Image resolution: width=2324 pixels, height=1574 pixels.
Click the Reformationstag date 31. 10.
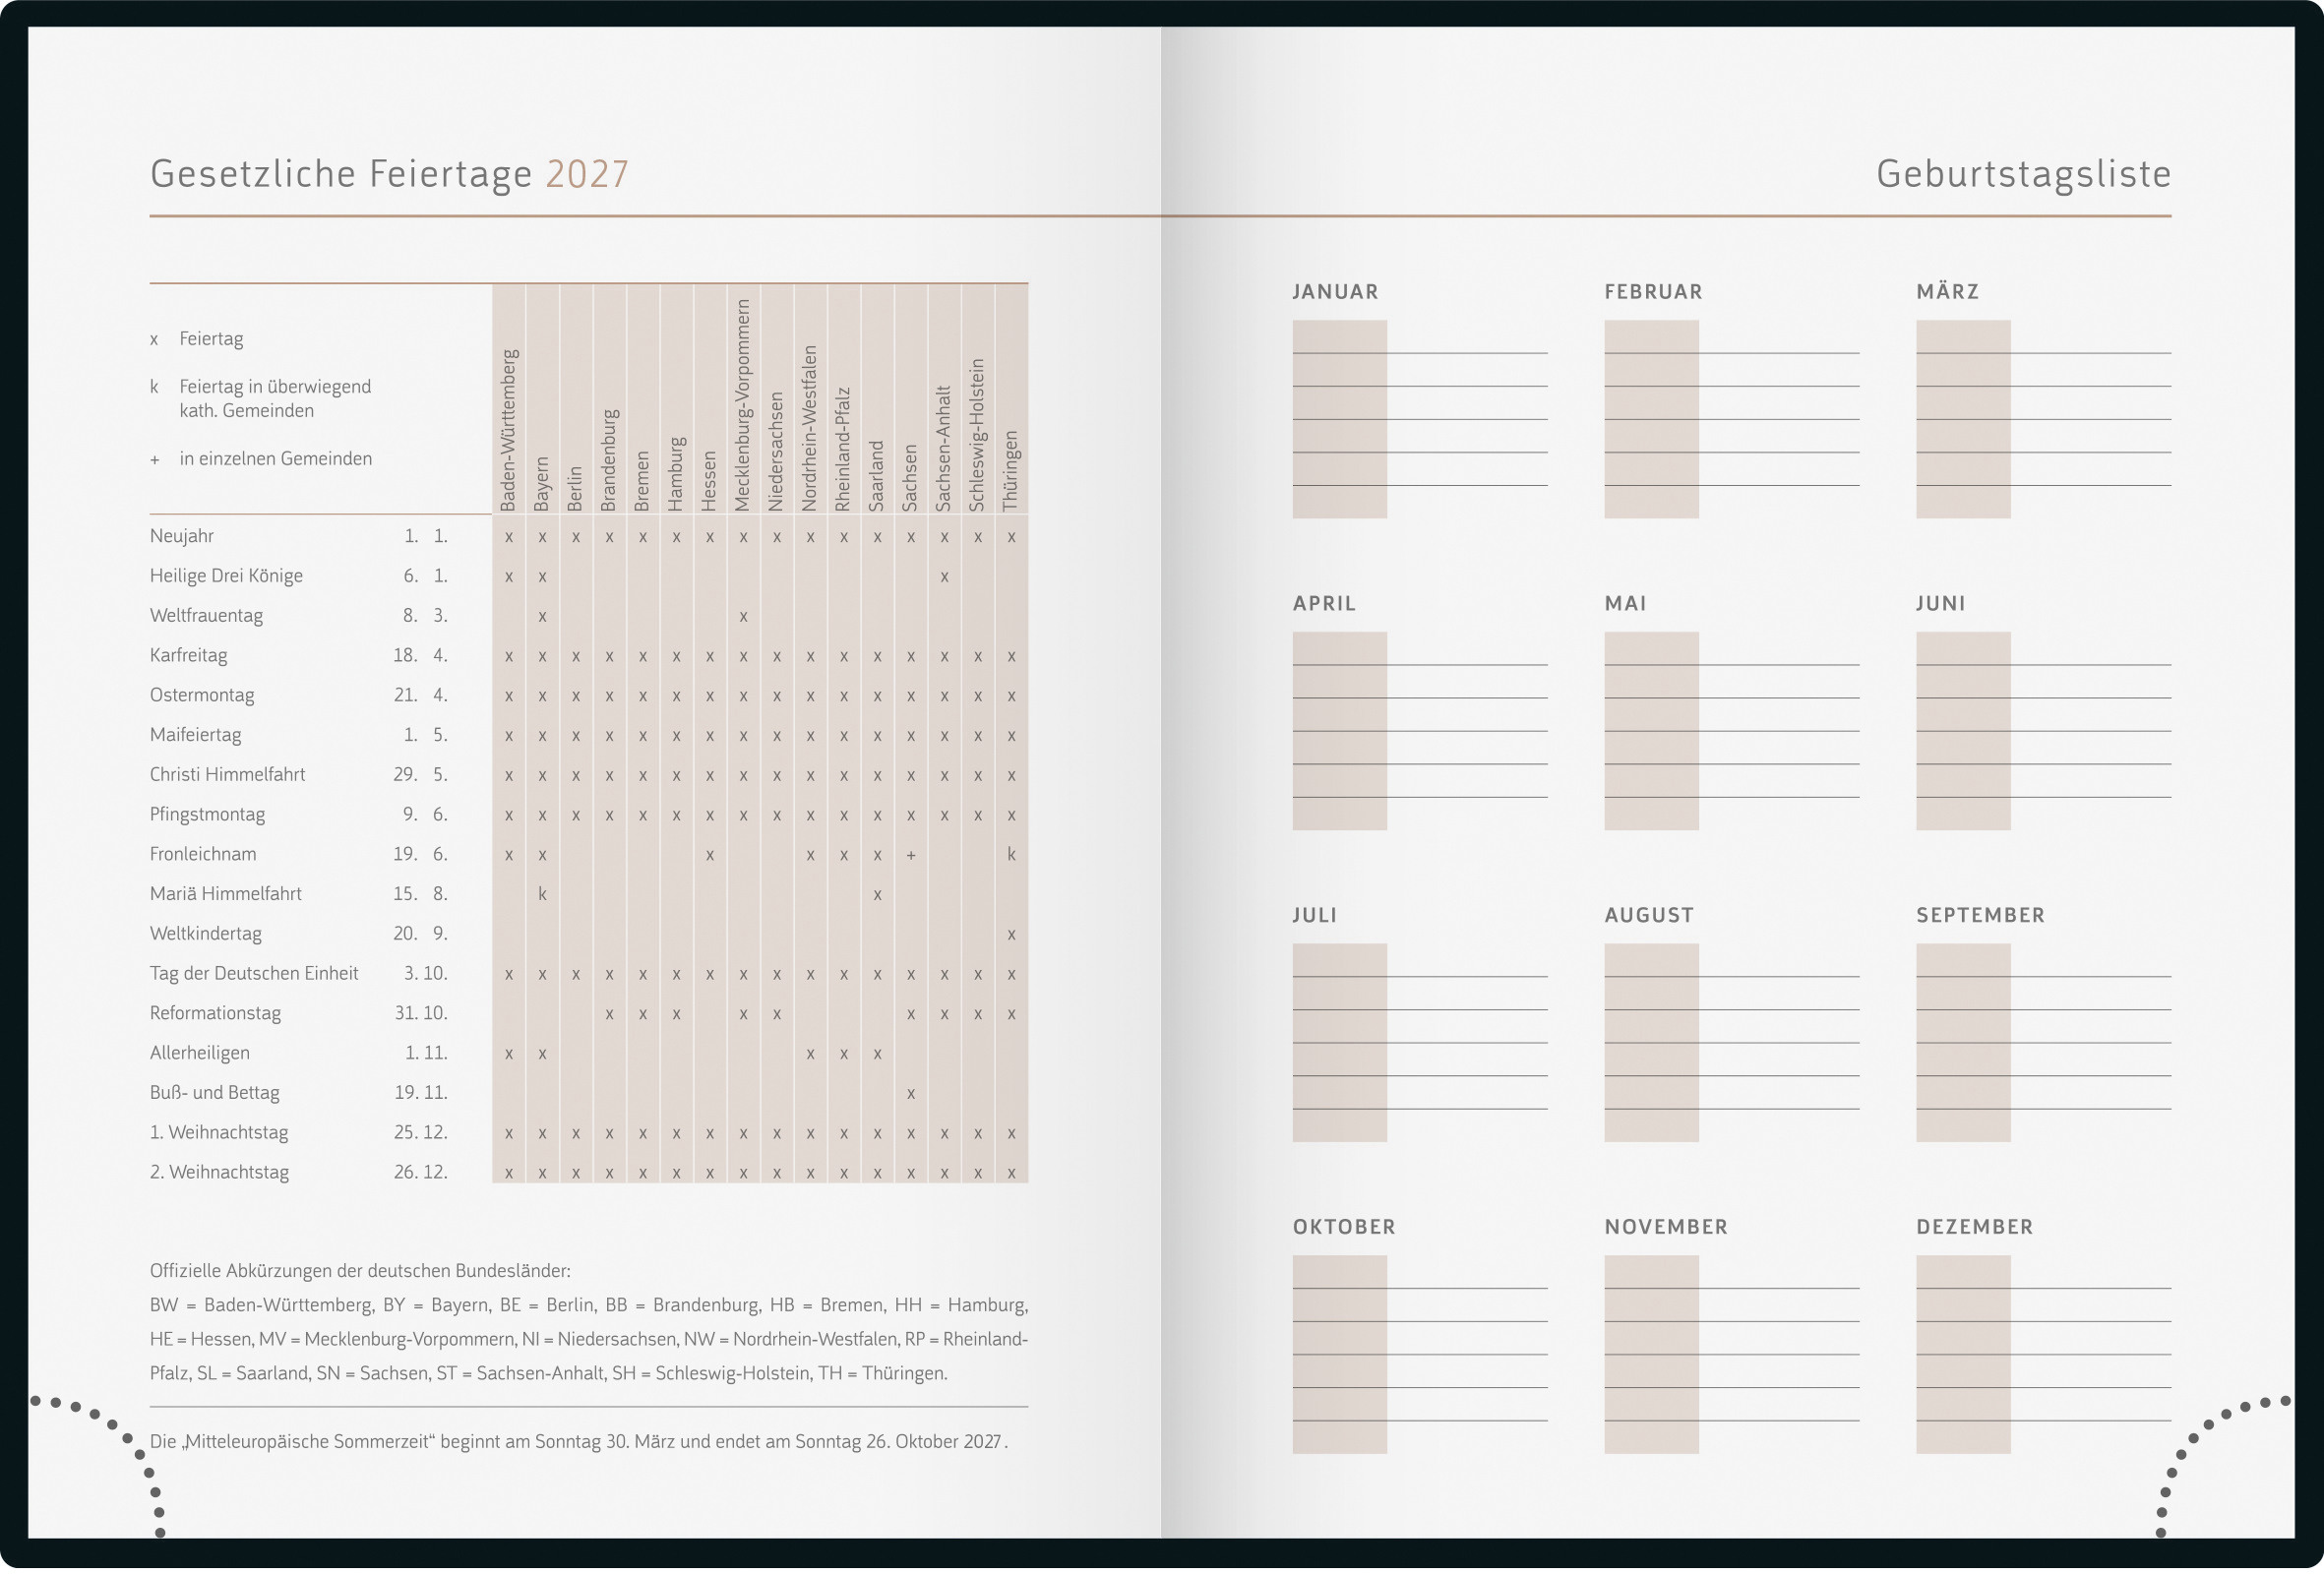[420, 1015]
